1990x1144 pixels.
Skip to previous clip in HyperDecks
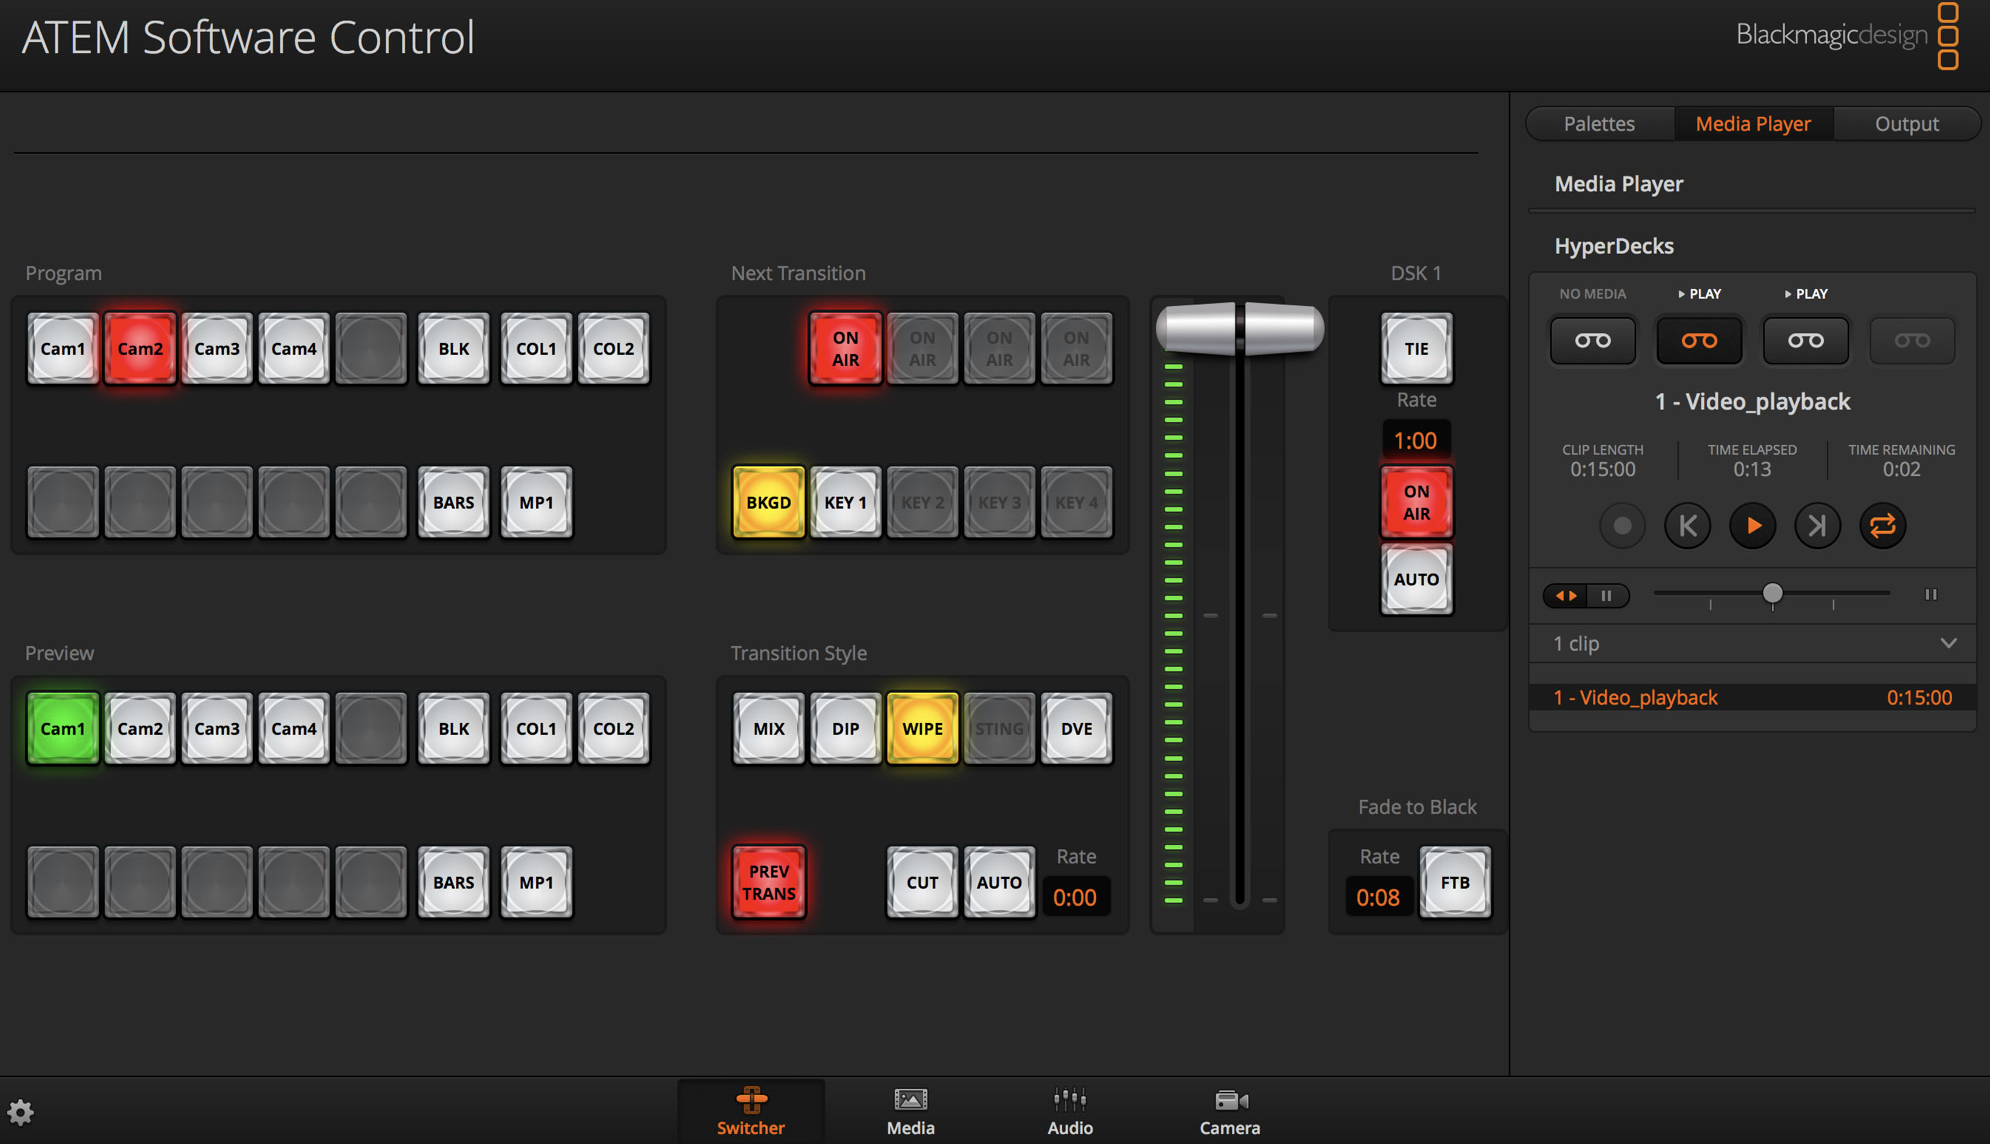tap(1687, 525)
